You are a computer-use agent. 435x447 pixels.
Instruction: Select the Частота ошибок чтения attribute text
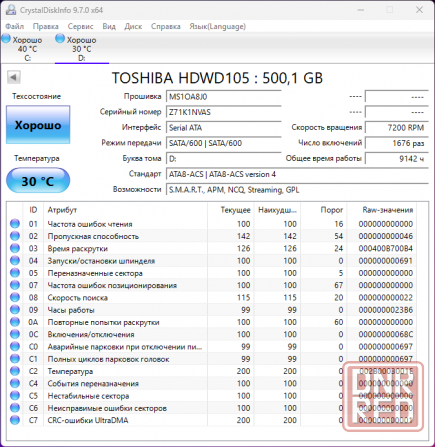[90, 224]
